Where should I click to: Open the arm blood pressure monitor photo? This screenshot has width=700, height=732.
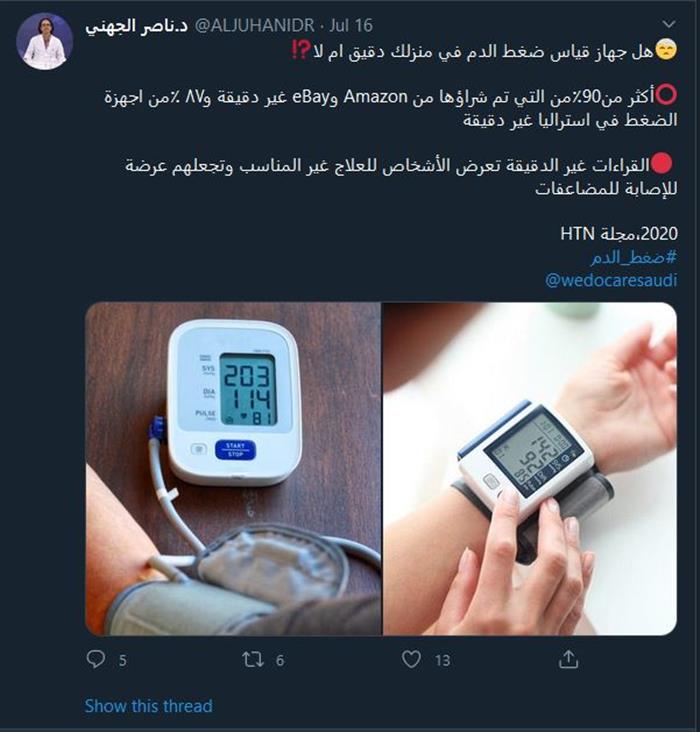tap(233, 469)
